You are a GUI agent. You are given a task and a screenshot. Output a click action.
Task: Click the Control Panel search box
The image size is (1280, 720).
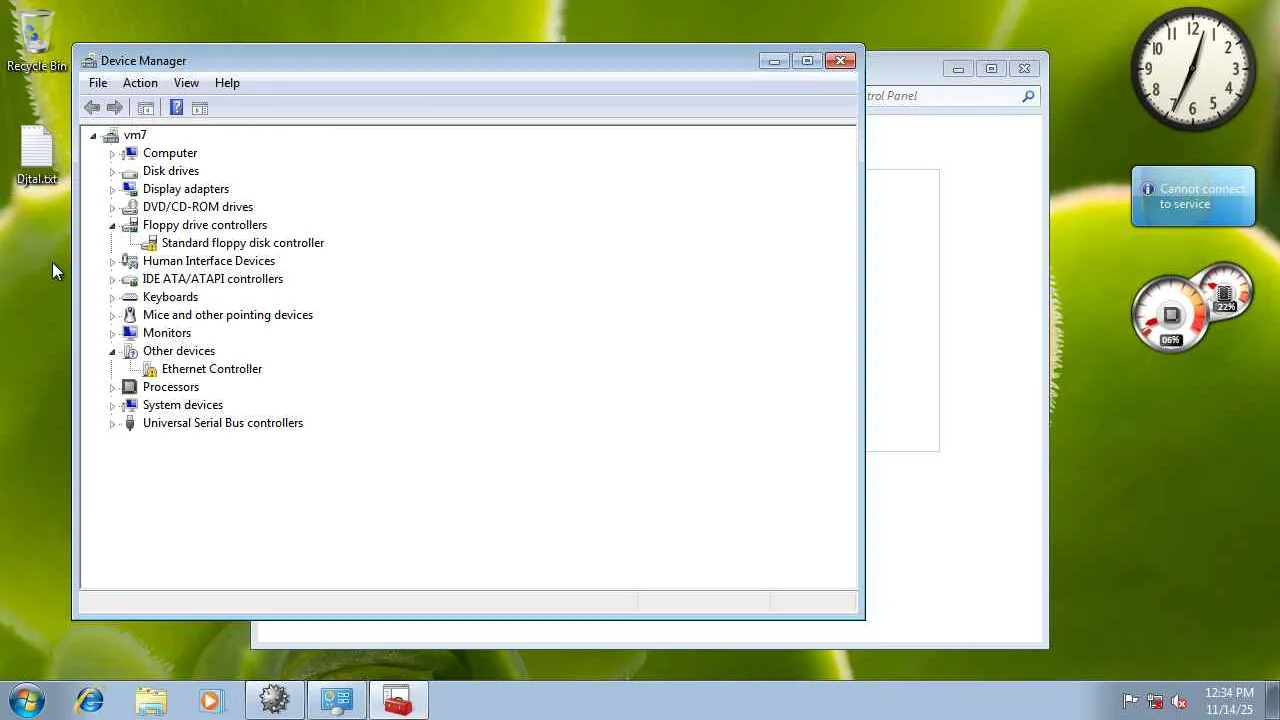(x=953, y=96)
